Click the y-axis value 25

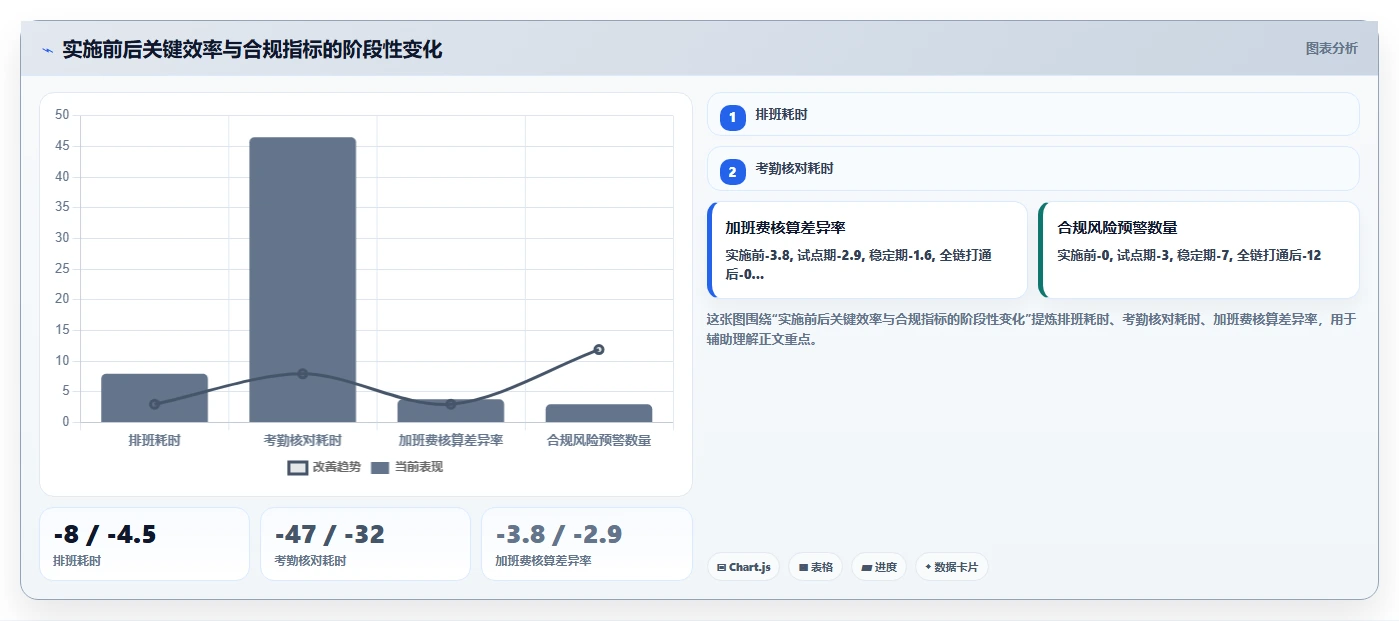pos(62,268)
